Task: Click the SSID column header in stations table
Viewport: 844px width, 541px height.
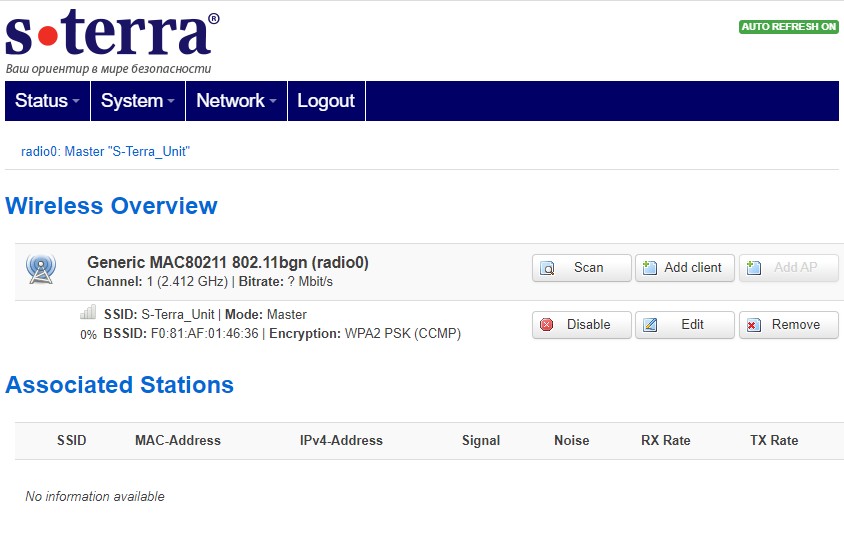Action: pyautogui.click(x=72, y=440)
